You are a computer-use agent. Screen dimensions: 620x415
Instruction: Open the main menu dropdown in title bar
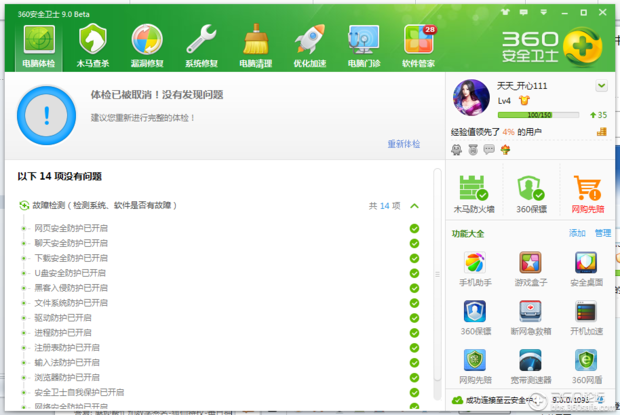point(544,12)
